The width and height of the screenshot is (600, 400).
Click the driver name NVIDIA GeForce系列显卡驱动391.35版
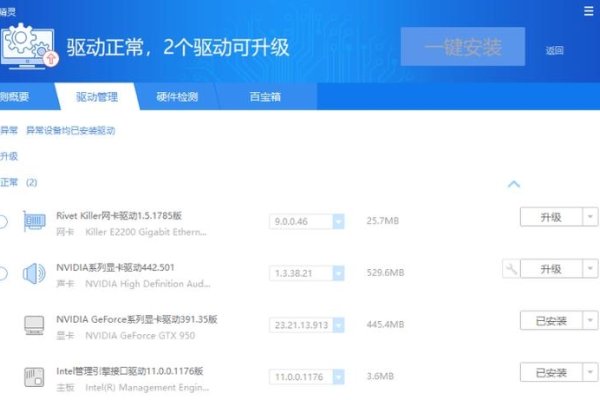pos(137,319)
